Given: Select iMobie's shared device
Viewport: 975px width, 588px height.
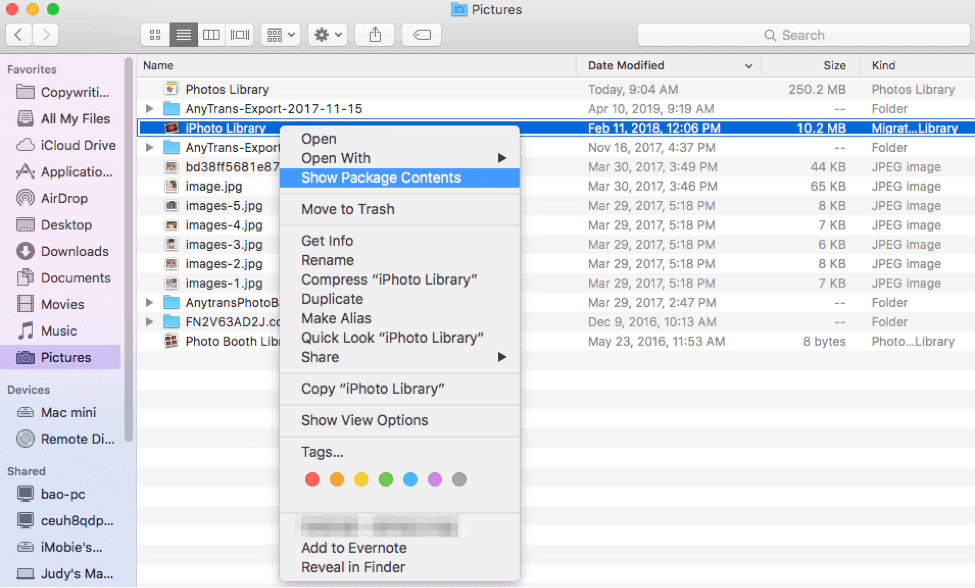Looking at the screenshot, I should pos(62,548).
